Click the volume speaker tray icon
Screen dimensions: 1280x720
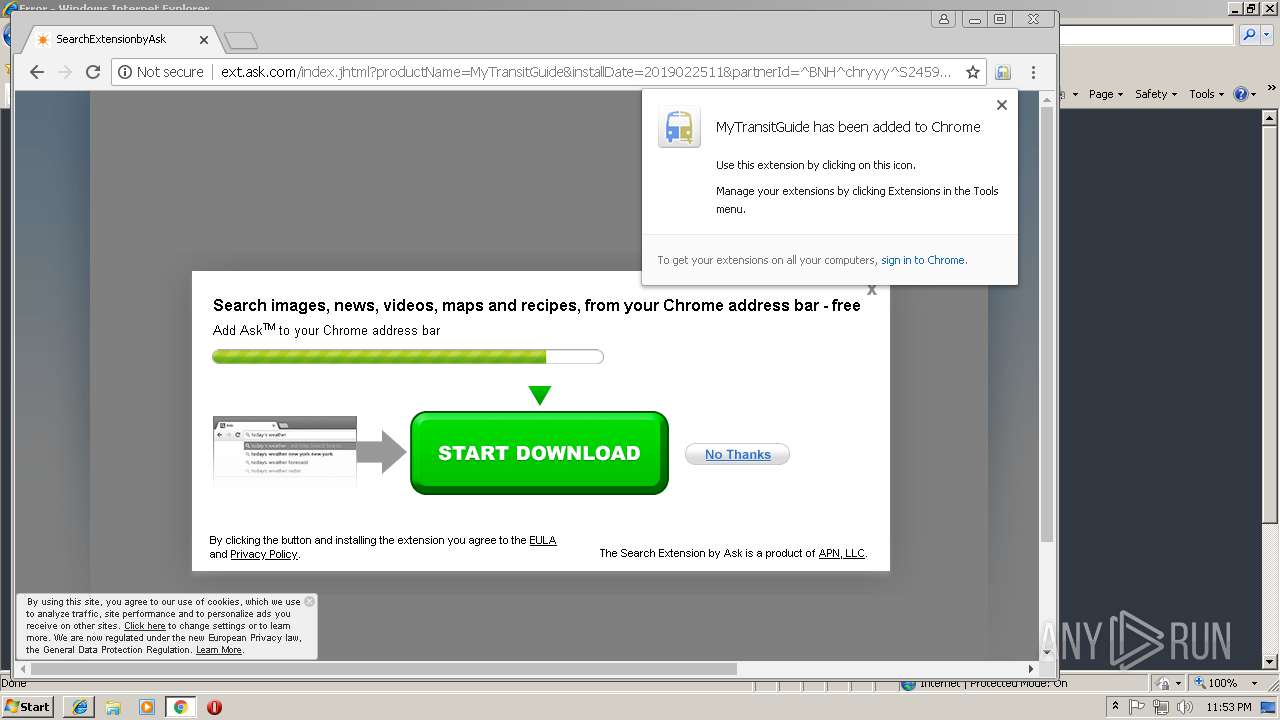coord(1185,707)
